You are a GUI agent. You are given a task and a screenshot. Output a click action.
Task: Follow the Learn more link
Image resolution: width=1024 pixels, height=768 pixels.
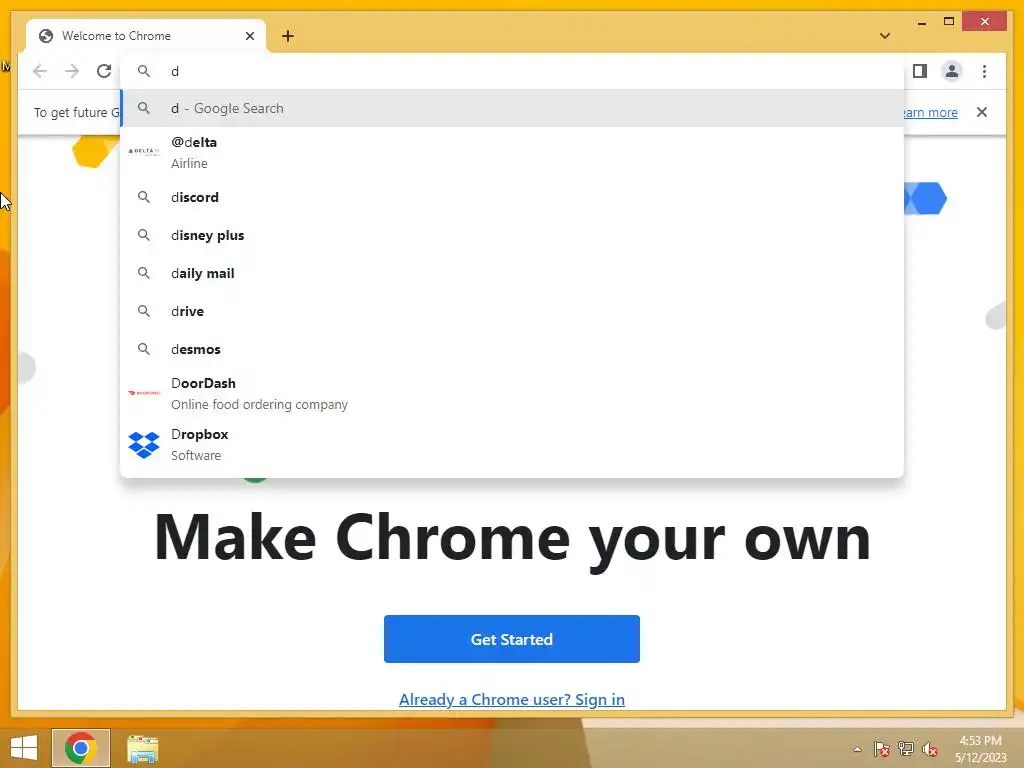pyautogui.click(x=931, y=112)
